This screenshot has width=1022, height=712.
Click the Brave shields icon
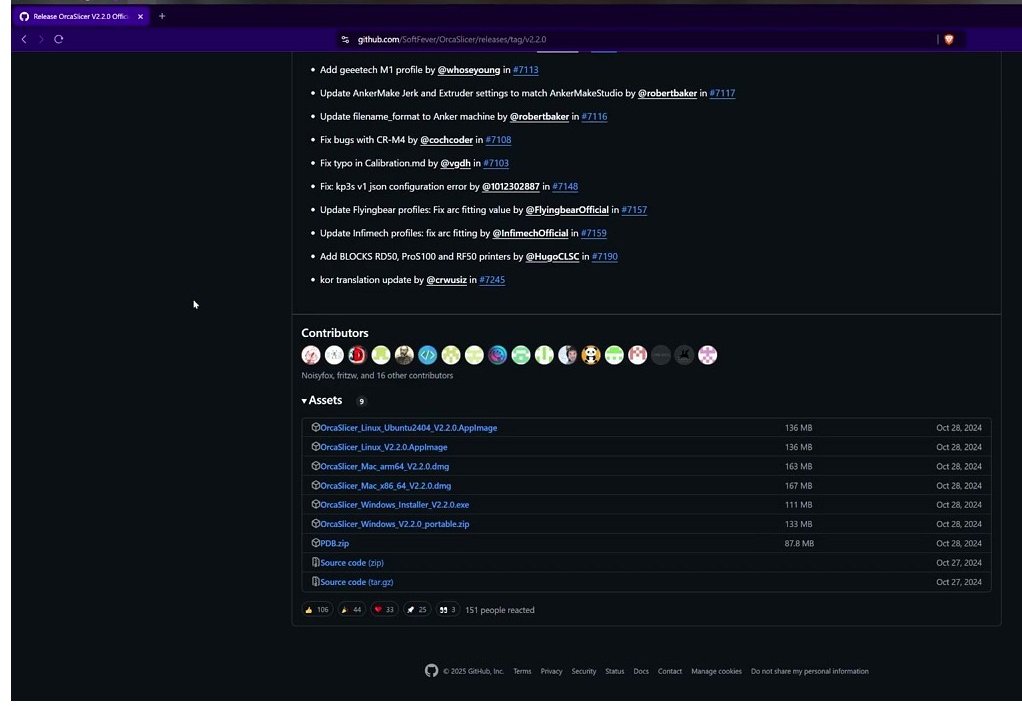pyautogui.click(x=949, y=40)
